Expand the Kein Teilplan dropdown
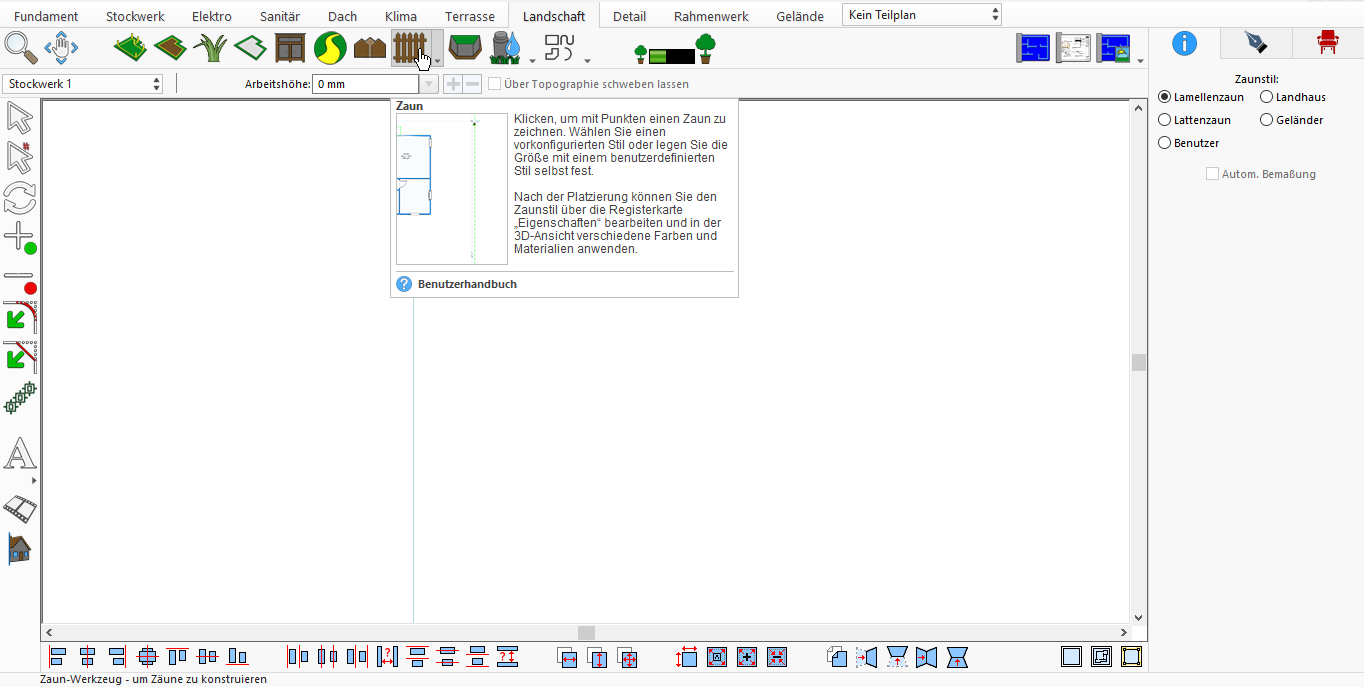This screenshot has height=687, width=1364. click(922, 15)
